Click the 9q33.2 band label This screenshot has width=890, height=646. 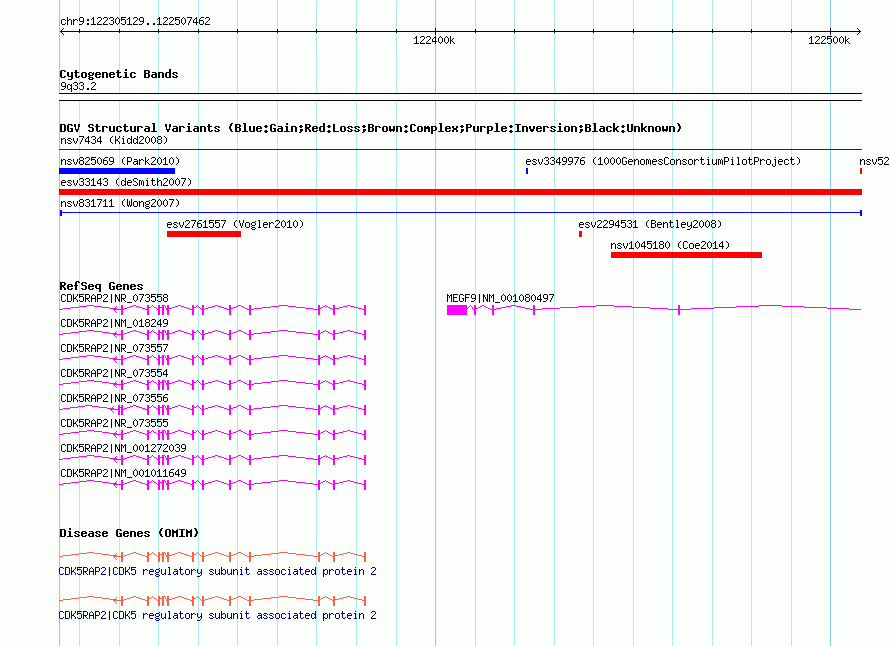(x=78, y=86)
